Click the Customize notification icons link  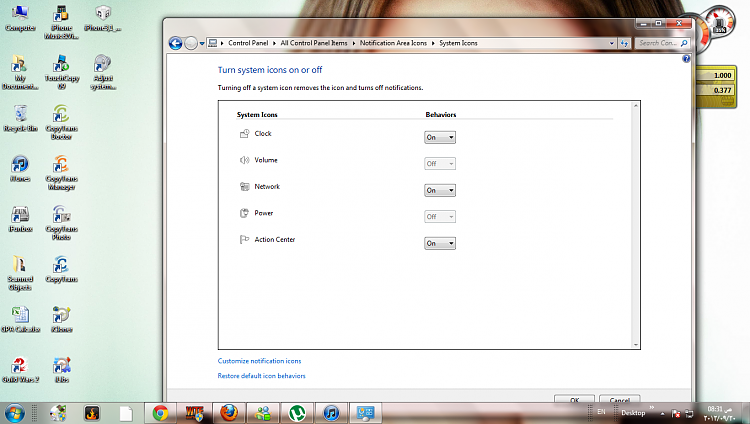point(259,360)
